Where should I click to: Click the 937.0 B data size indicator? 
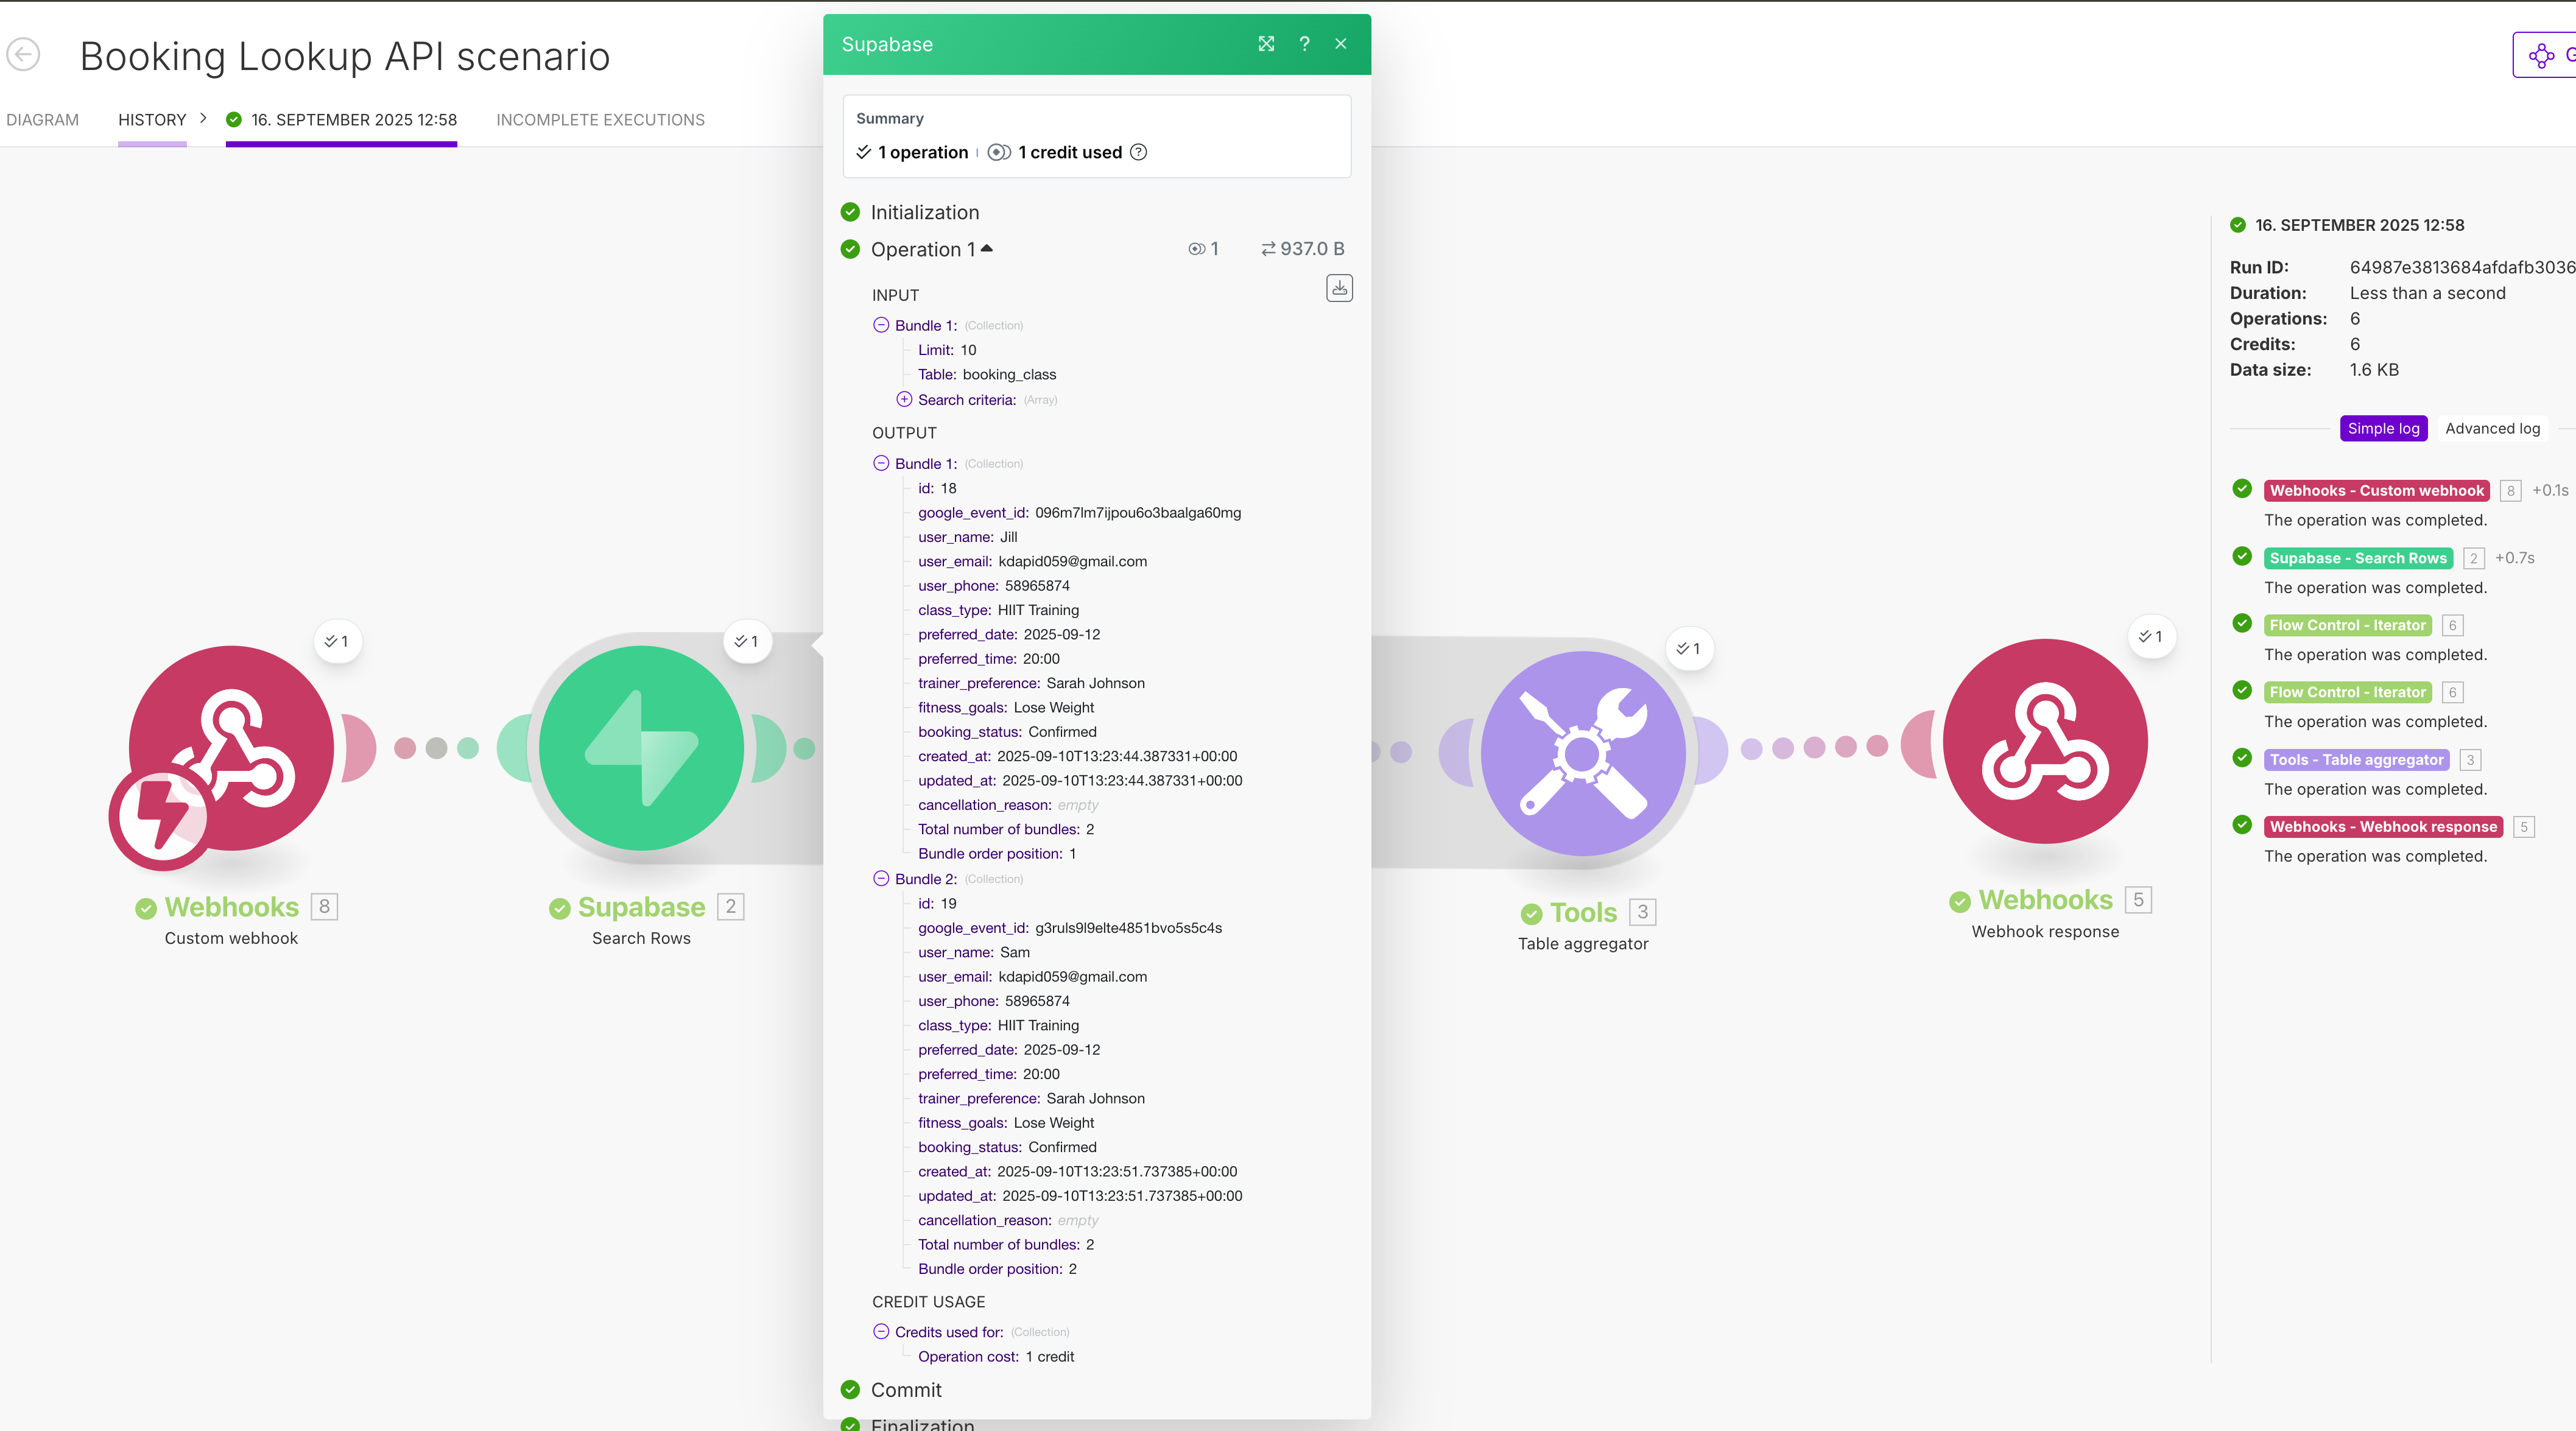pyautogui.click(x=1302, y=248)
